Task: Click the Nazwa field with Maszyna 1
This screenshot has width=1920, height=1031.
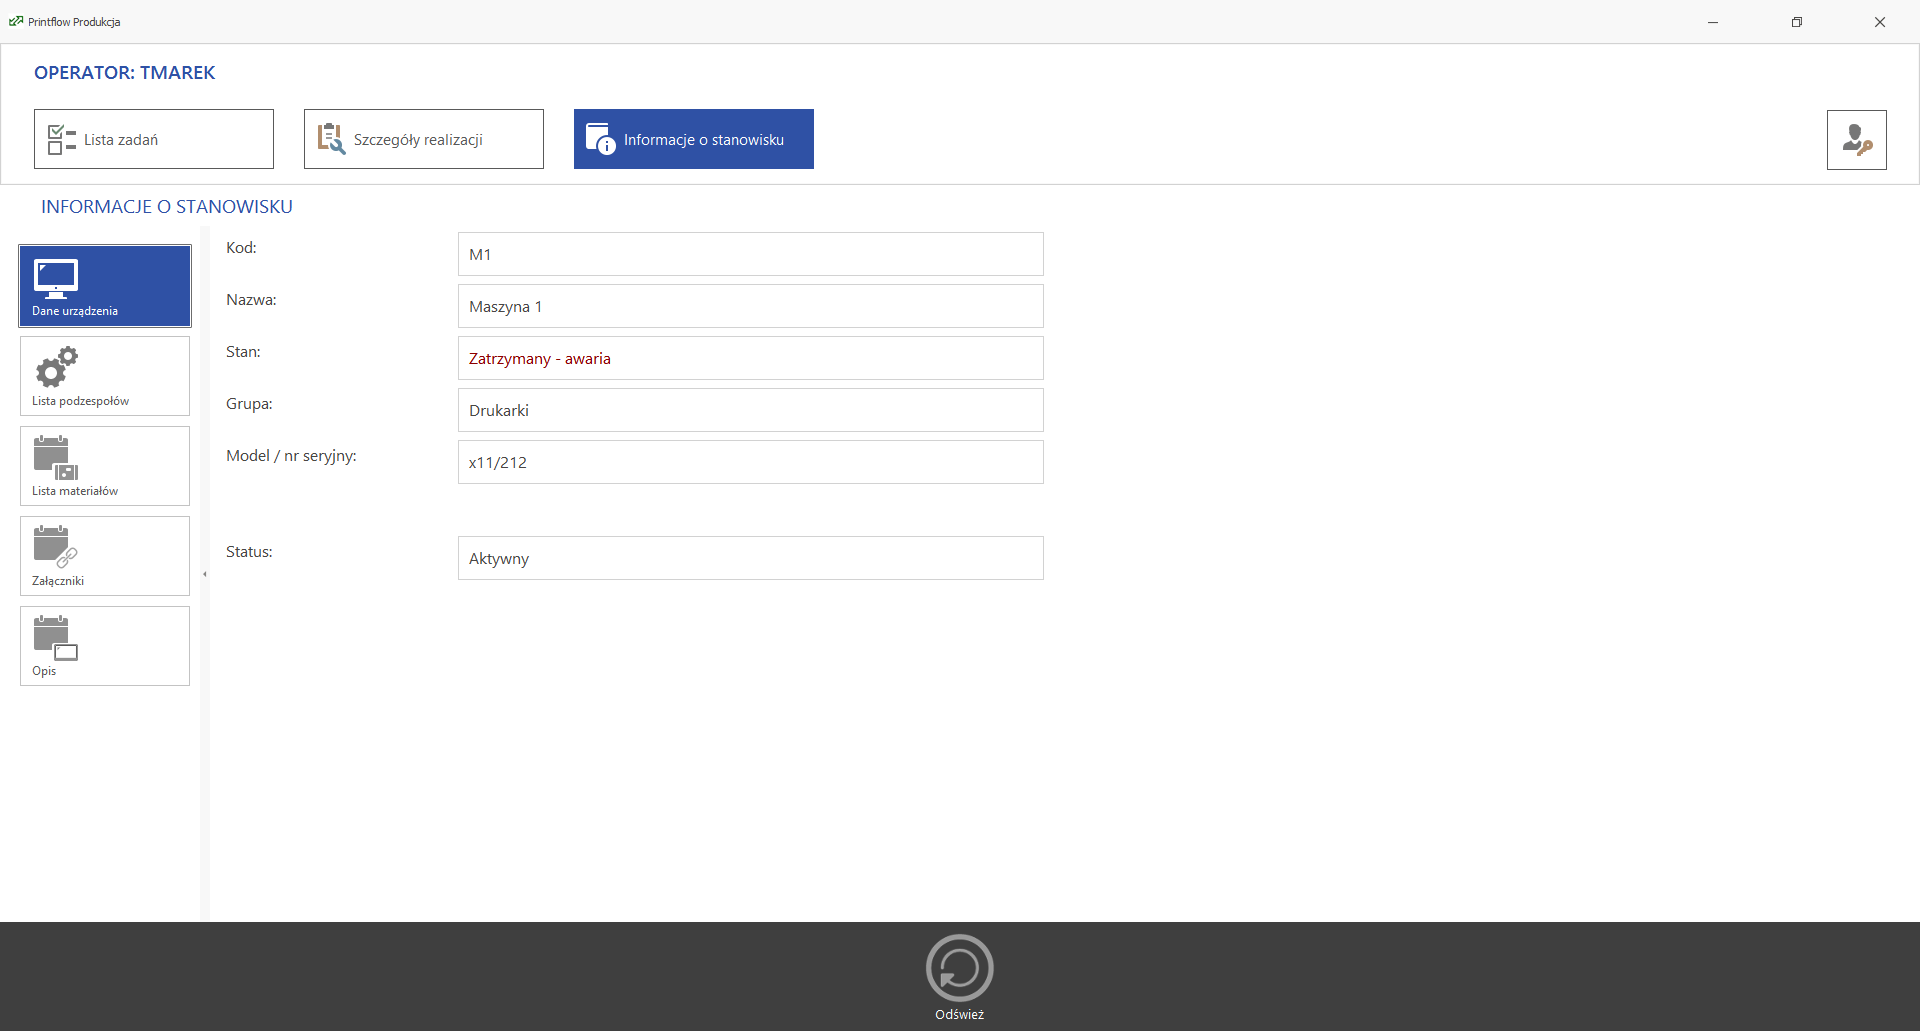Action: [750, 306]
